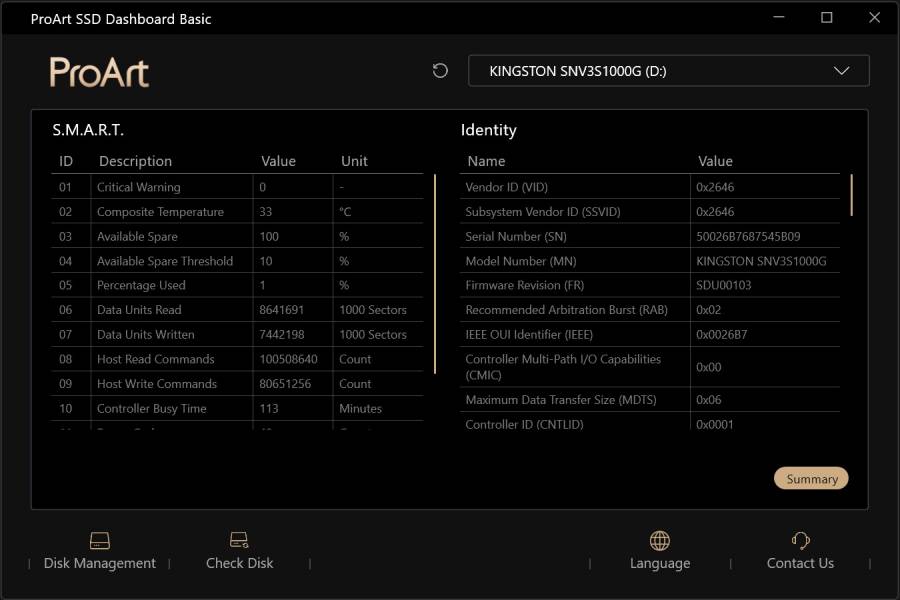
Task: Click the KINGSTON SNV3S1000G model value
Action: point(761,261)
